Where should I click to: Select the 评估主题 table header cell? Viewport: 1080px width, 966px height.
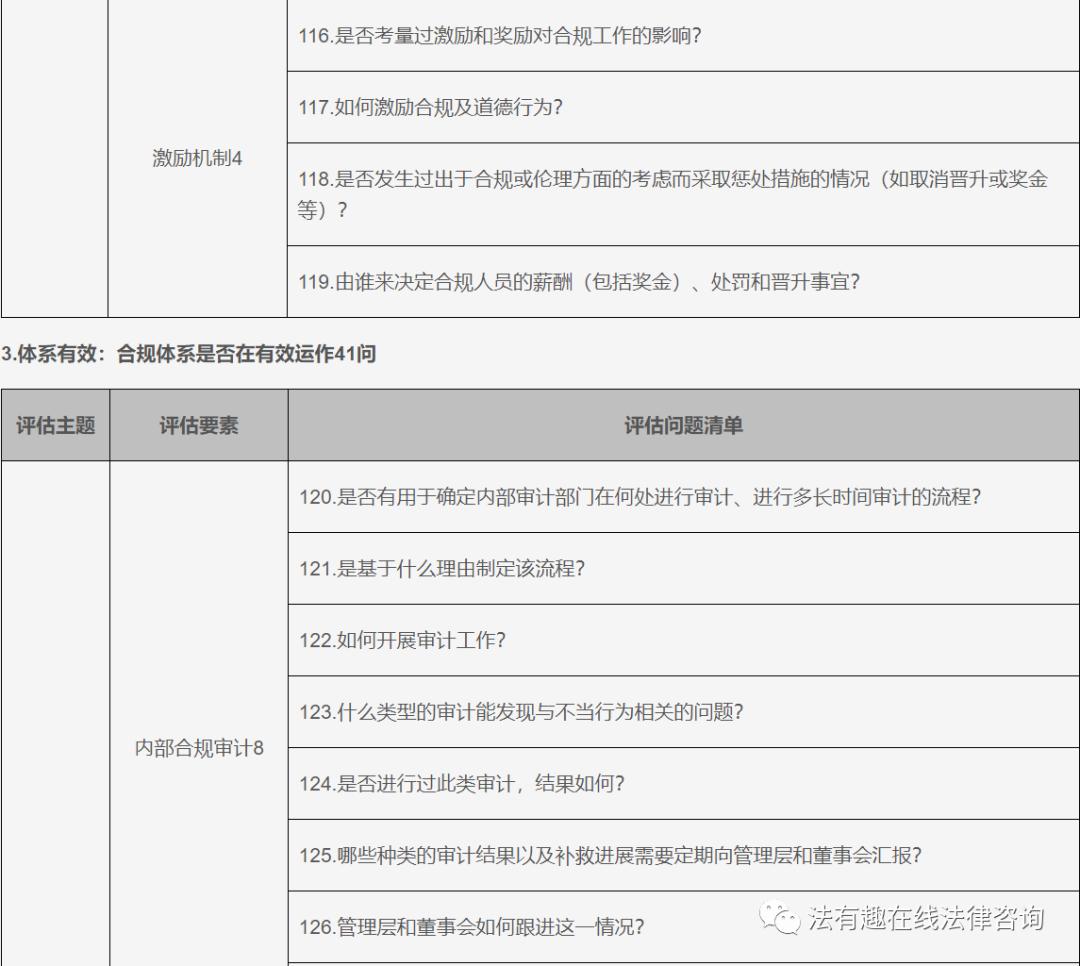pyautogui.click(x=55, y=425)
